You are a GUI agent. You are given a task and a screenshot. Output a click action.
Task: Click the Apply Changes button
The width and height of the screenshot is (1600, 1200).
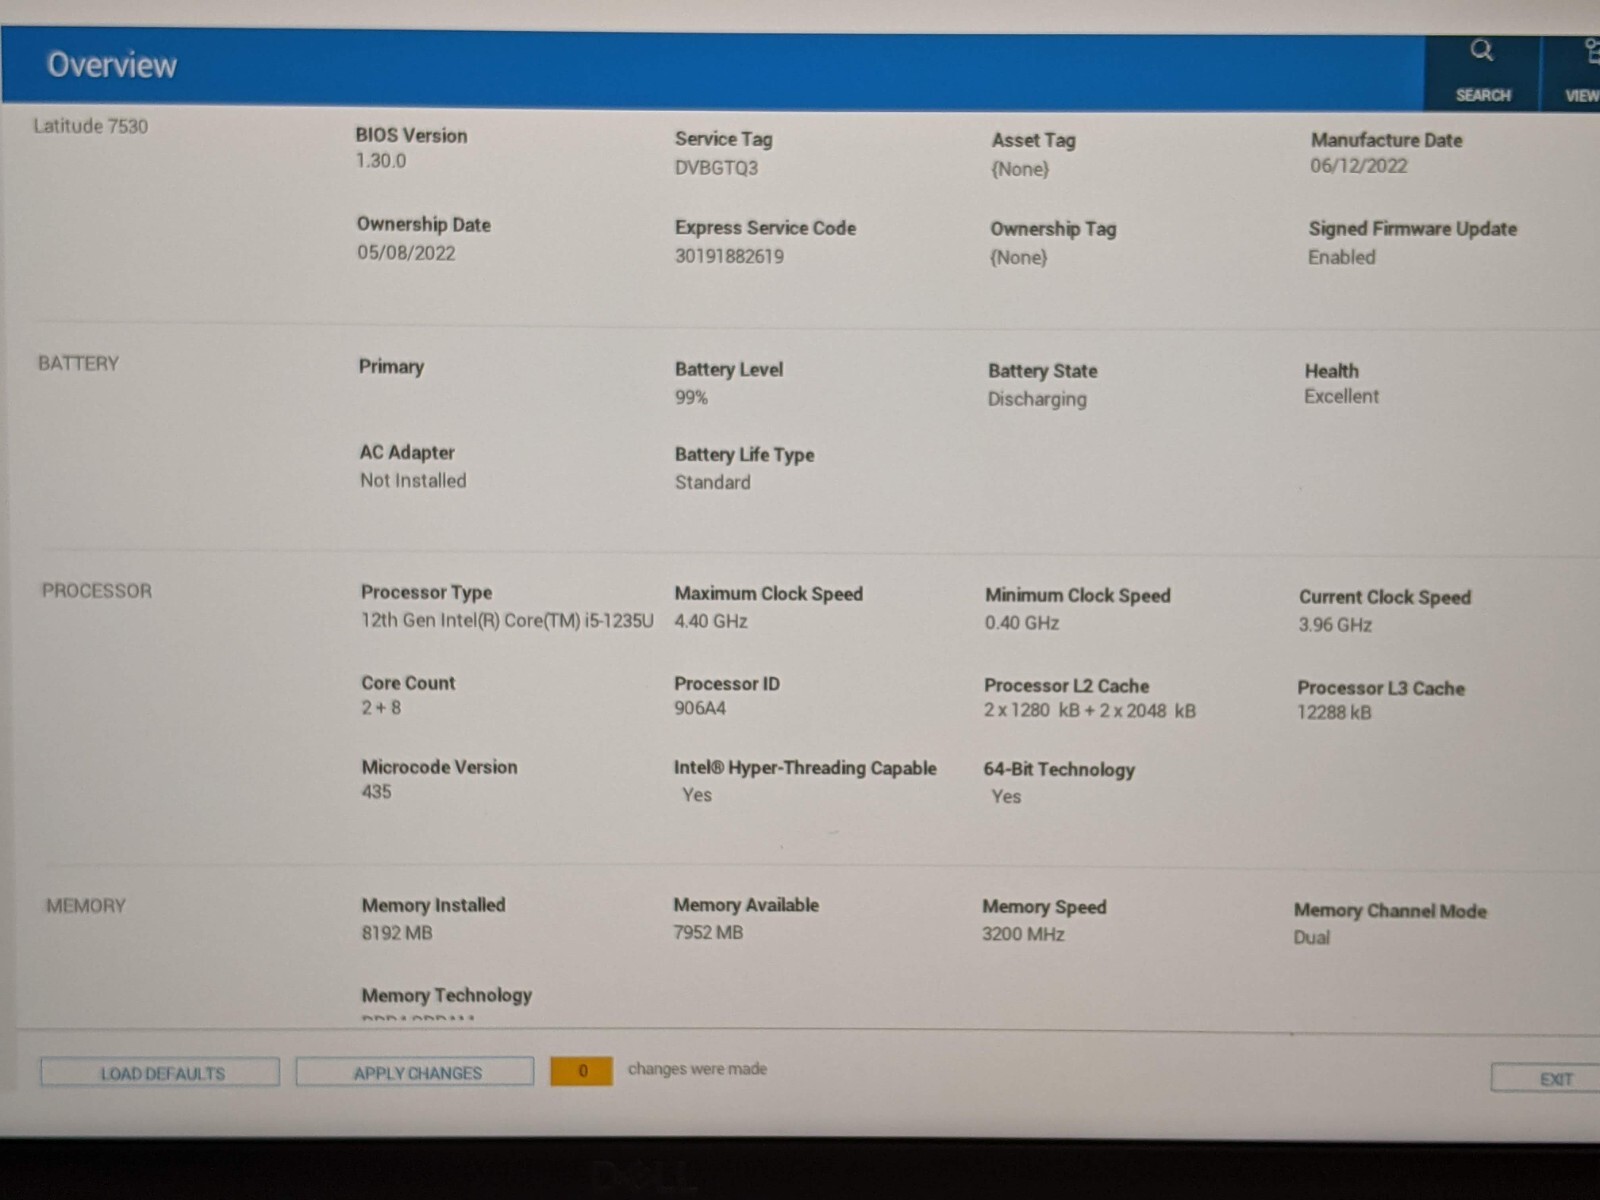[415, 1072]
